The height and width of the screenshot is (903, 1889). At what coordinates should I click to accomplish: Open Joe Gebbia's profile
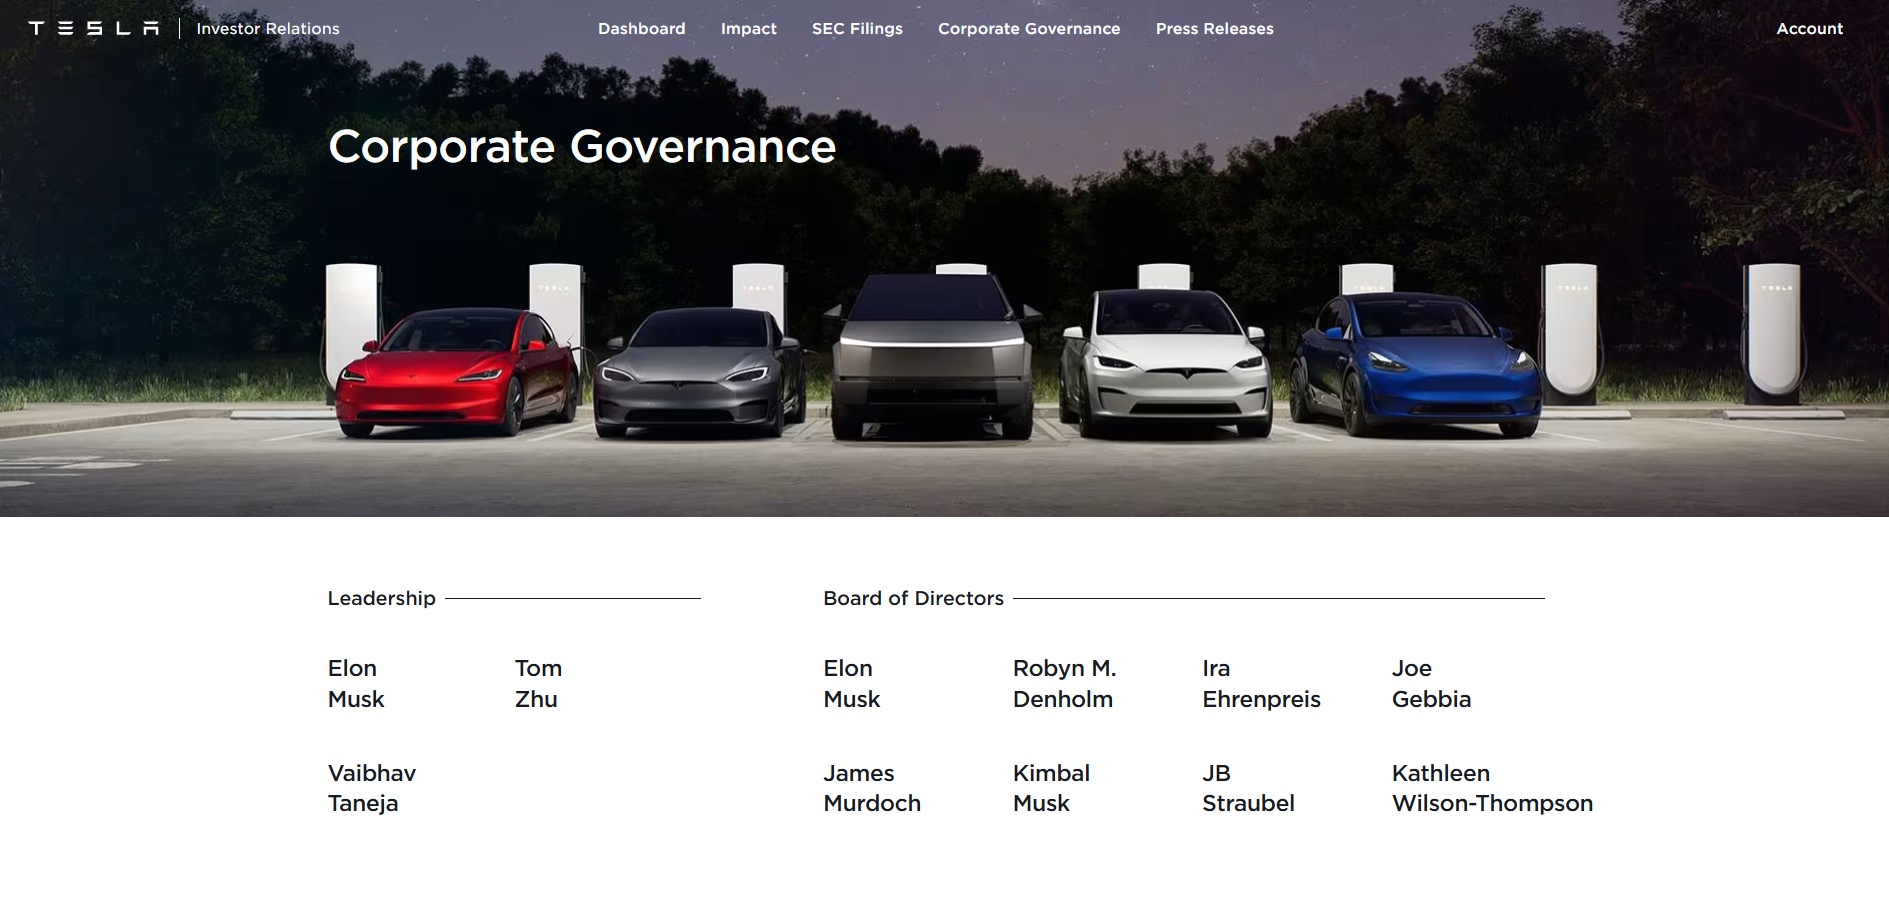(1431, 683)
